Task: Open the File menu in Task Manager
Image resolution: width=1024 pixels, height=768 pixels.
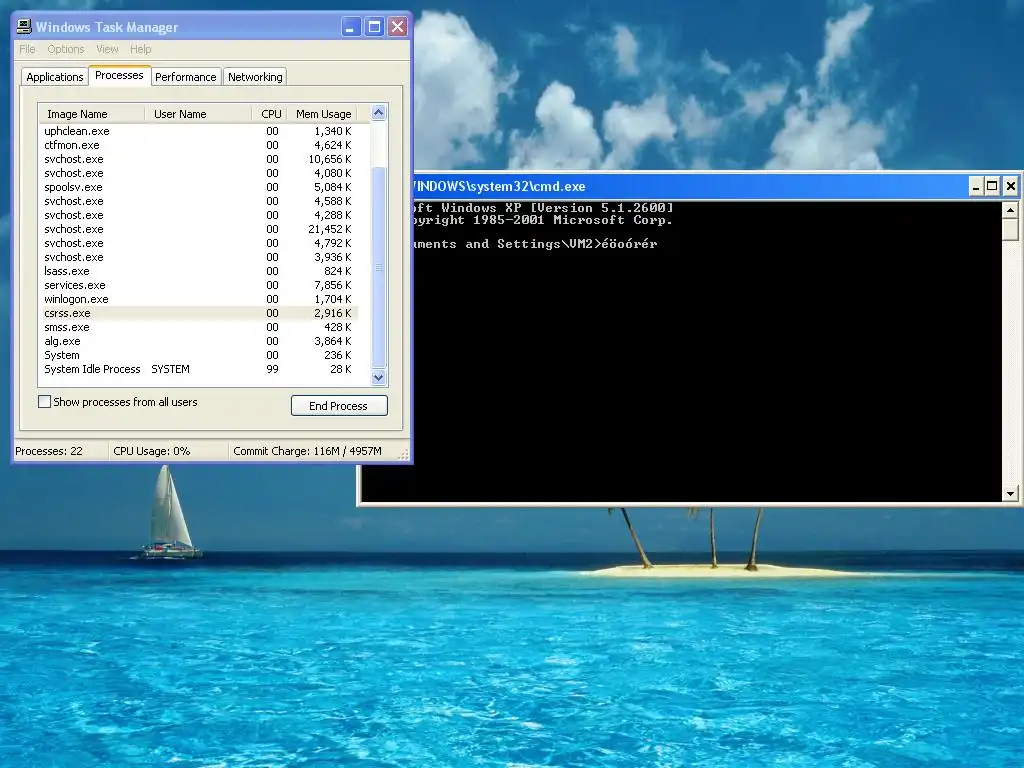Action: pyautogui.click(x=27, y=49)
